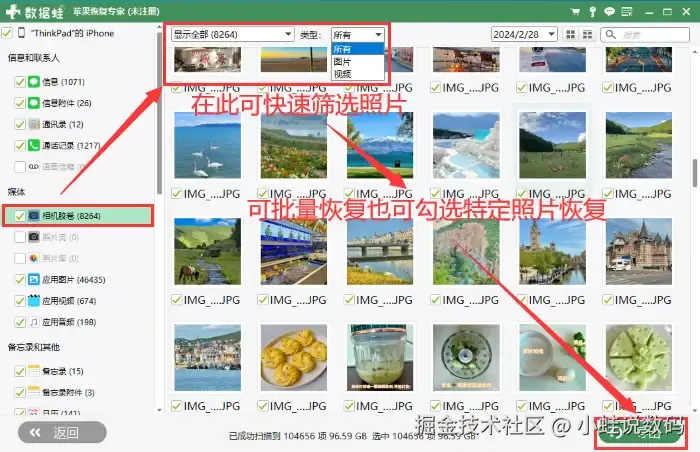Uncheck the 应用视频 (674) checkbox
Image resolution: width=700 pixels, height=452 pixels.
coord(20,301)
